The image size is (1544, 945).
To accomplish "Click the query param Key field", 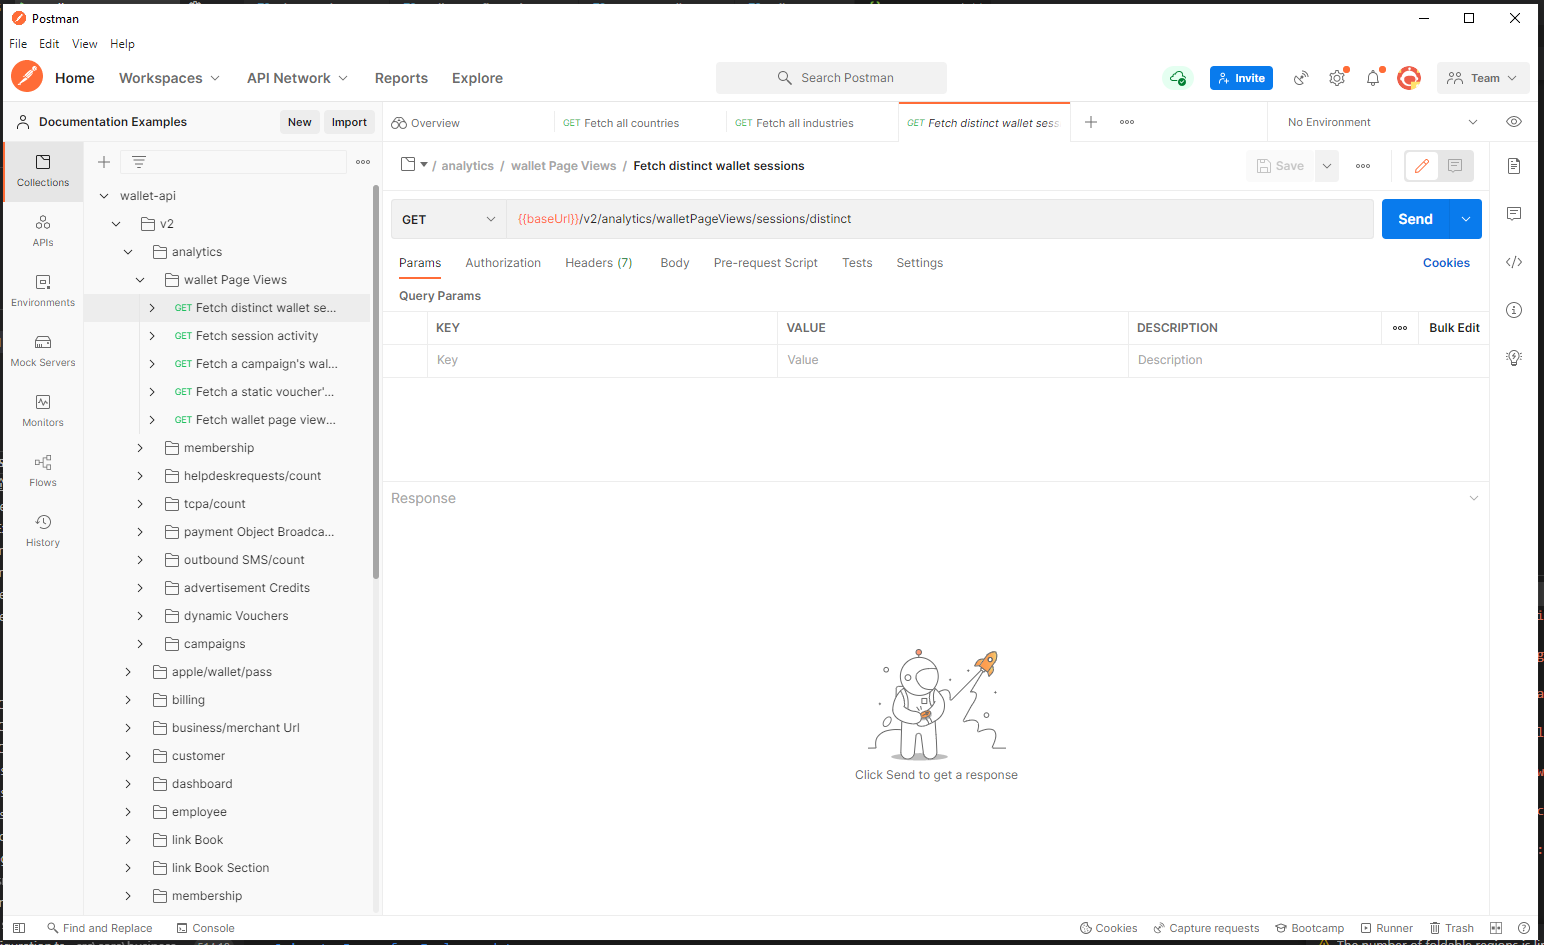I will coord(602,360).
